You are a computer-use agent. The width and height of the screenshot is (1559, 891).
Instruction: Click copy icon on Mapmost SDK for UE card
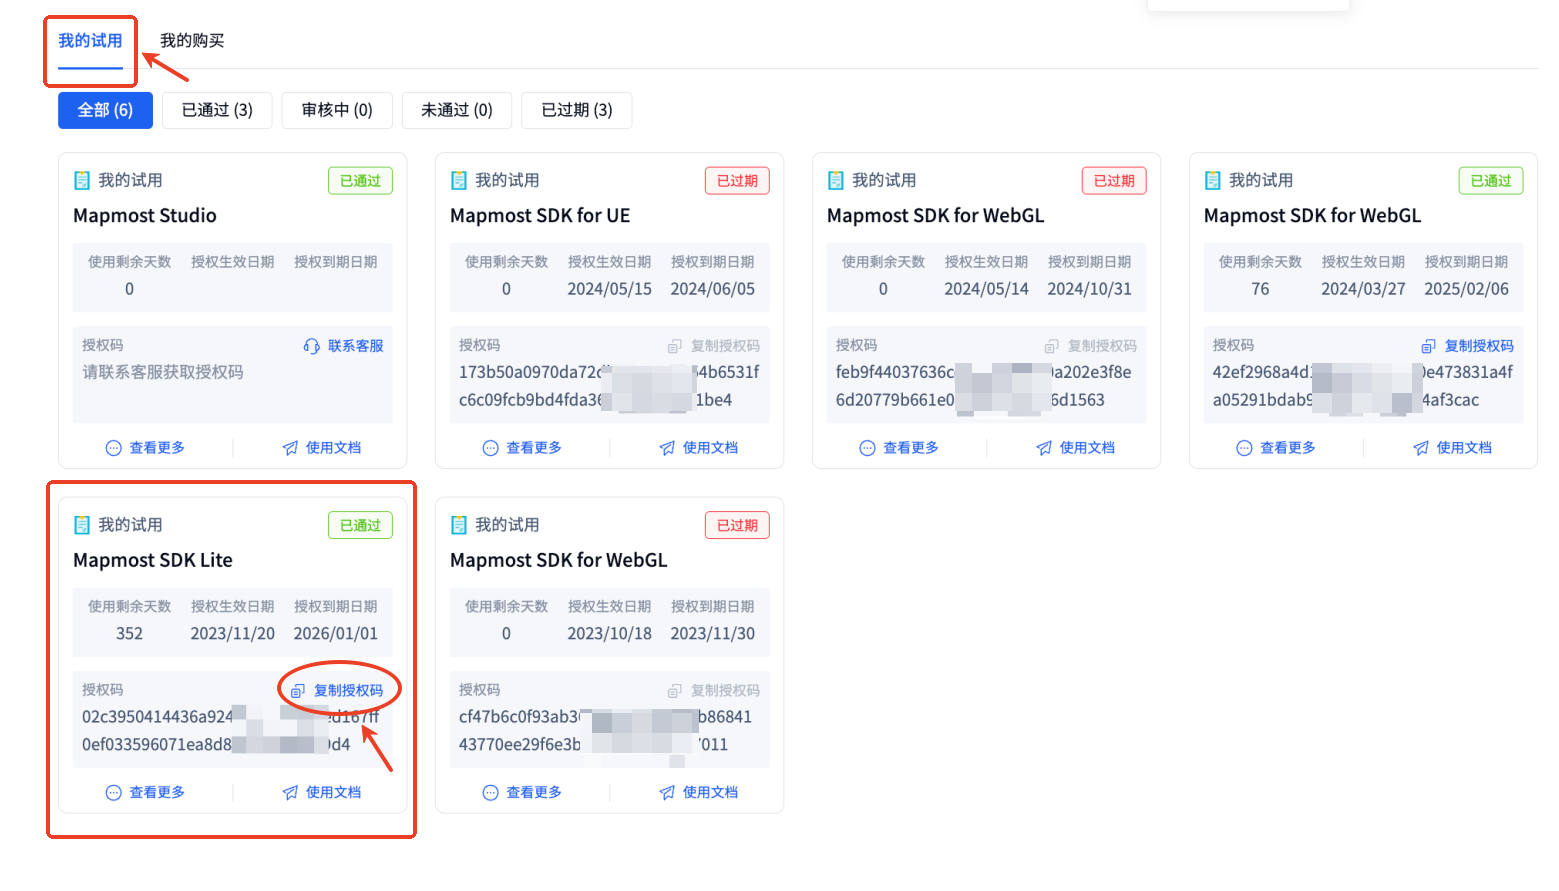point(675,346)
